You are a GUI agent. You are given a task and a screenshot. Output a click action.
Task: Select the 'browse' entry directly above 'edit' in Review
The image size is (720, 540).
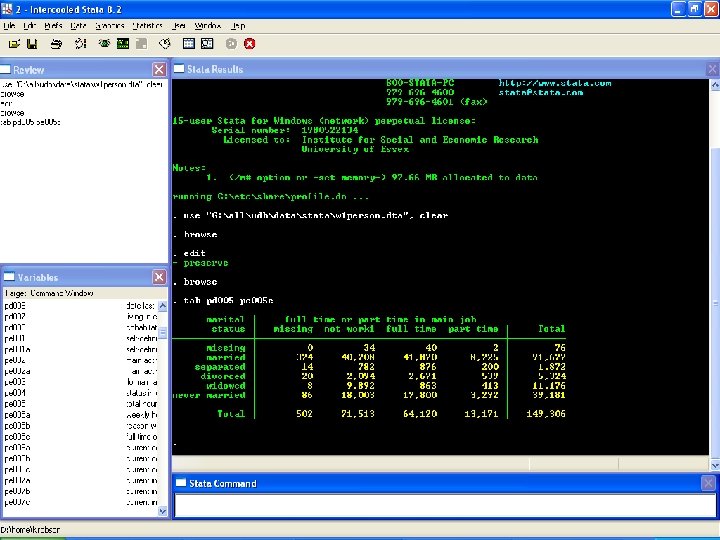13,94
